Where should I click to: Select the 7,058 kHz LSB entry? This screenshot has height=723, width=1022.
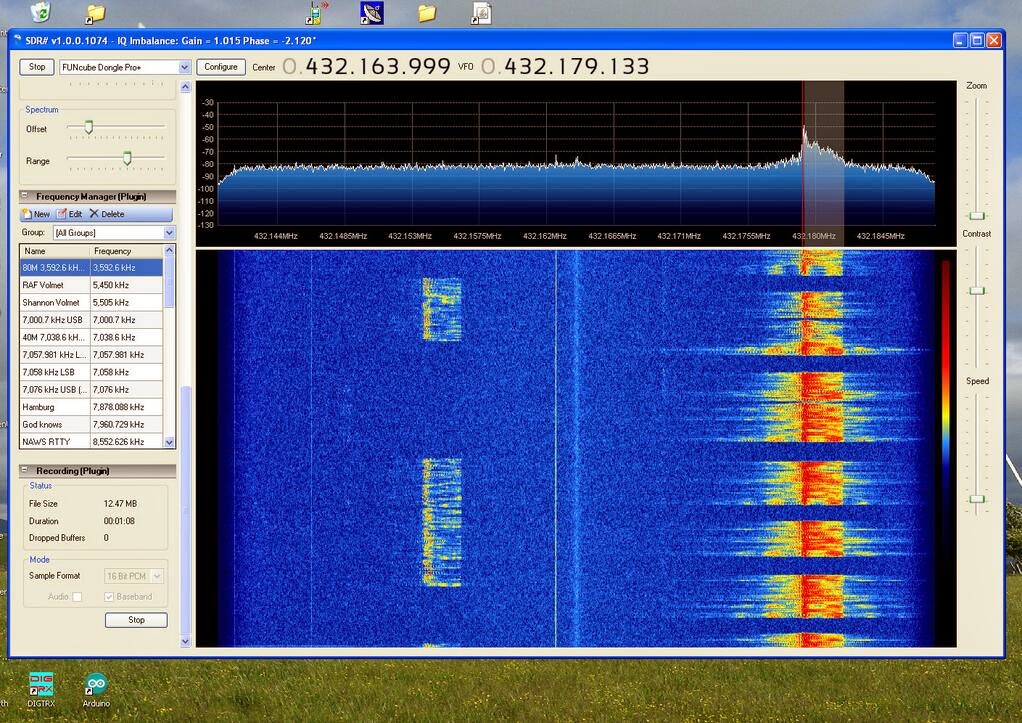91,372
